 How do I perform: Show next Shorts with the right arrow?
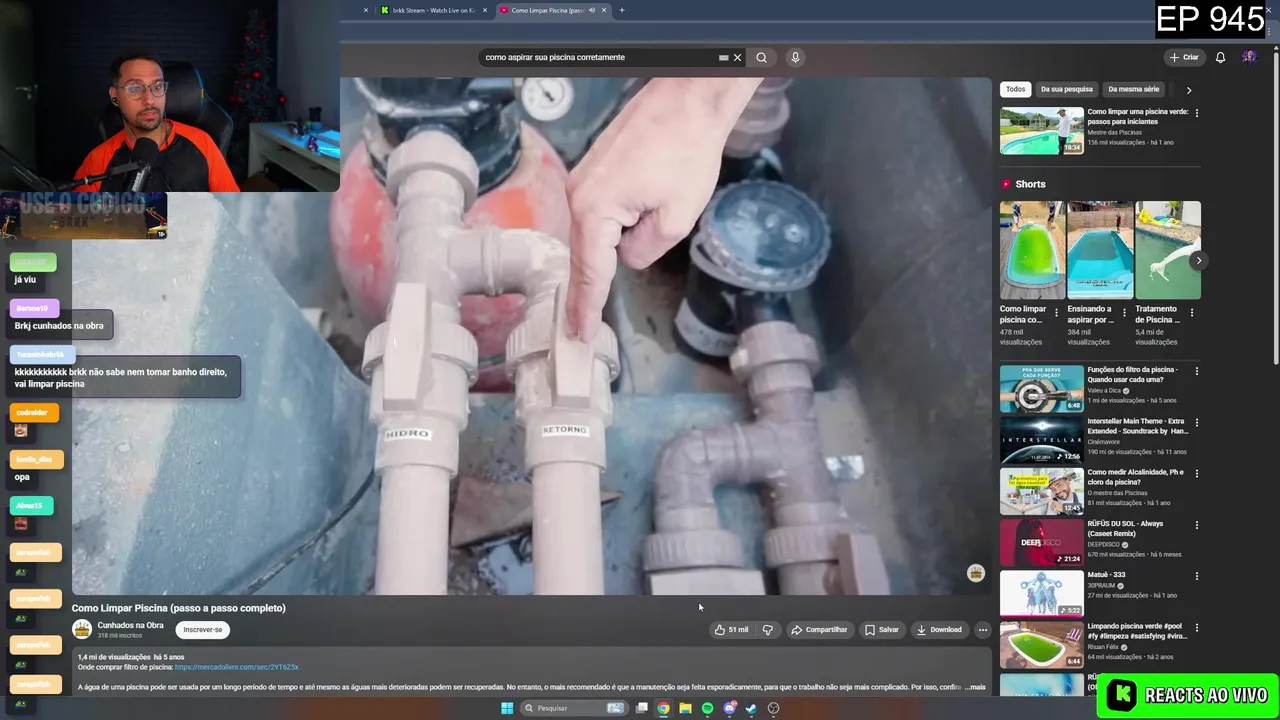click(x=1198, y=261)
